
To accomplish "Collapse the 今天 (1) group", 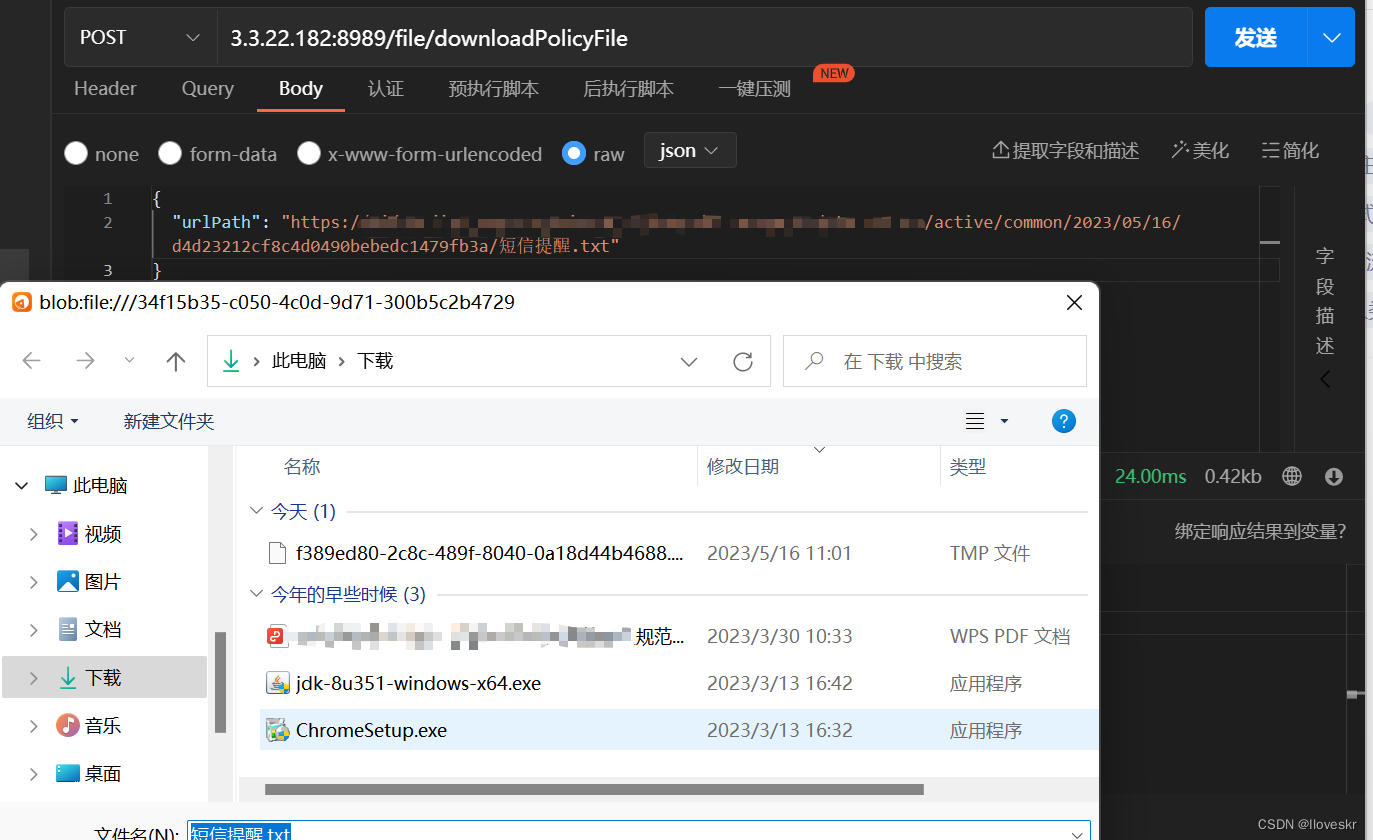I will pos(256,511).
